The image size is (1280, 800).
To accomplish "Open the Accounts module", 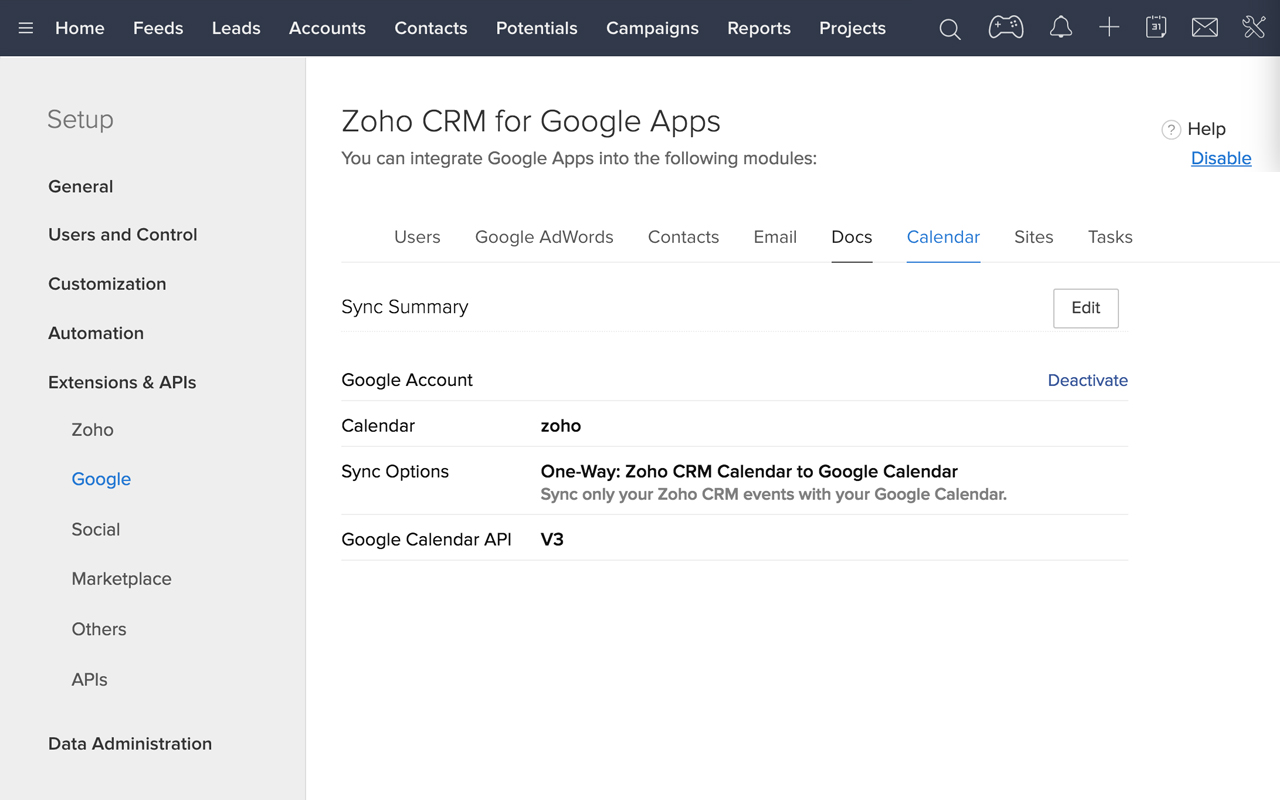I will [x=327, y=28].
